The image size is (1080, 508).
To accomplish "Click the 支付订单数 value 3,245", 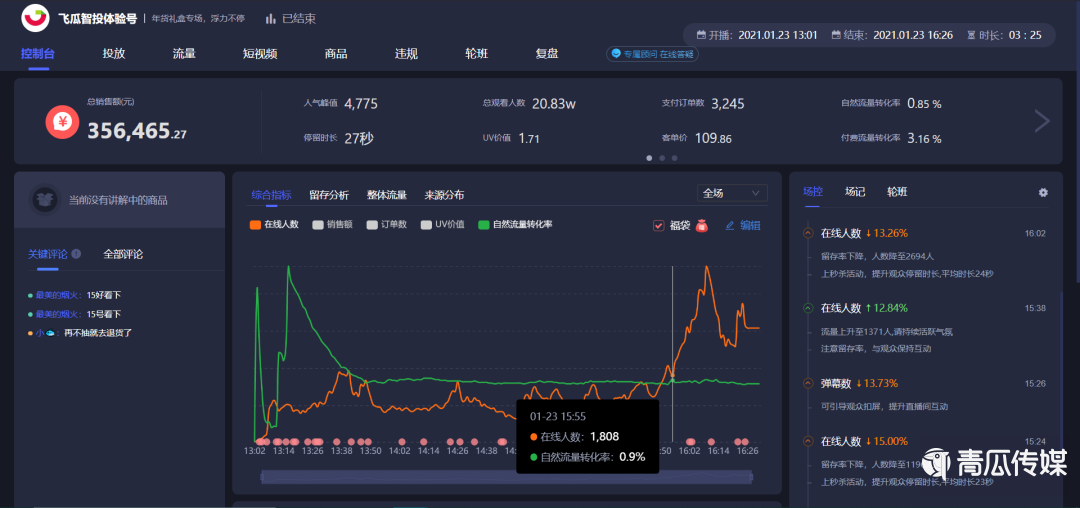I will click(728, 104).
